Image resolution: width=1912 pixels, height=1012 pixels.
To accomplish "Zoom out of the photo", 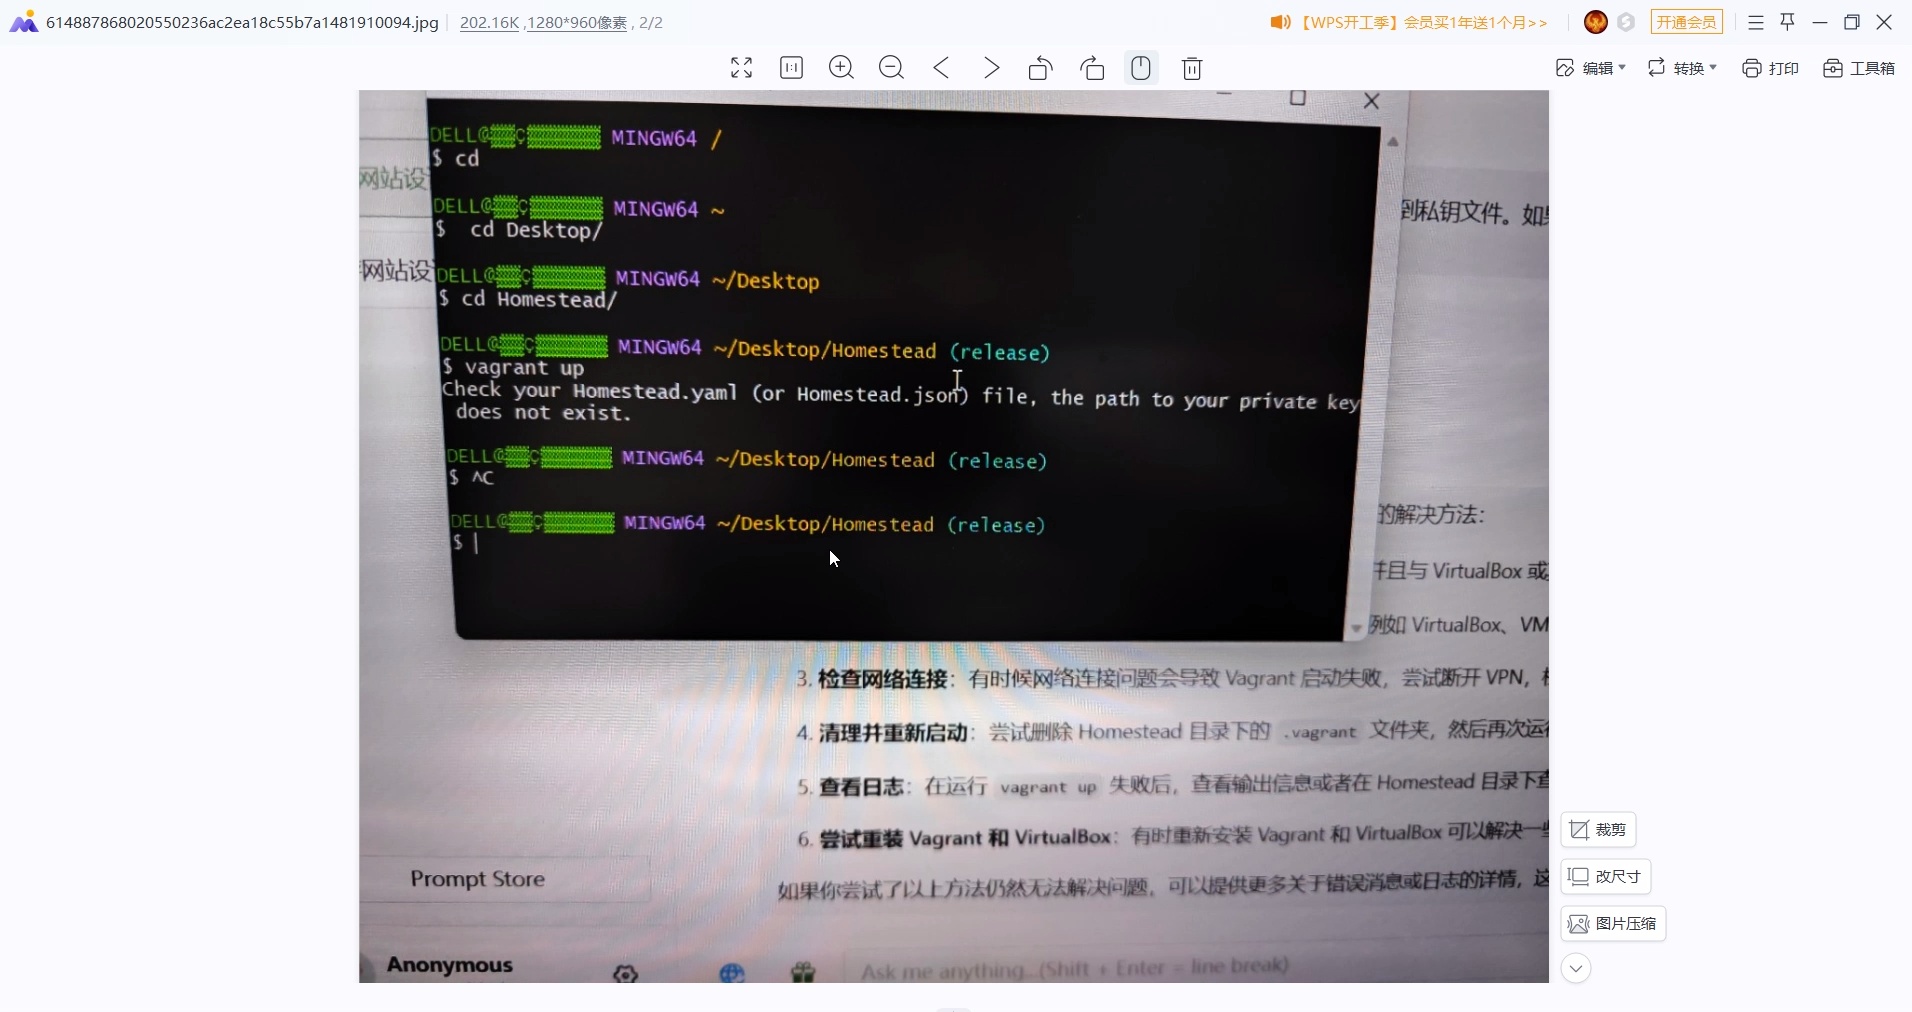I will pos(890,68).
